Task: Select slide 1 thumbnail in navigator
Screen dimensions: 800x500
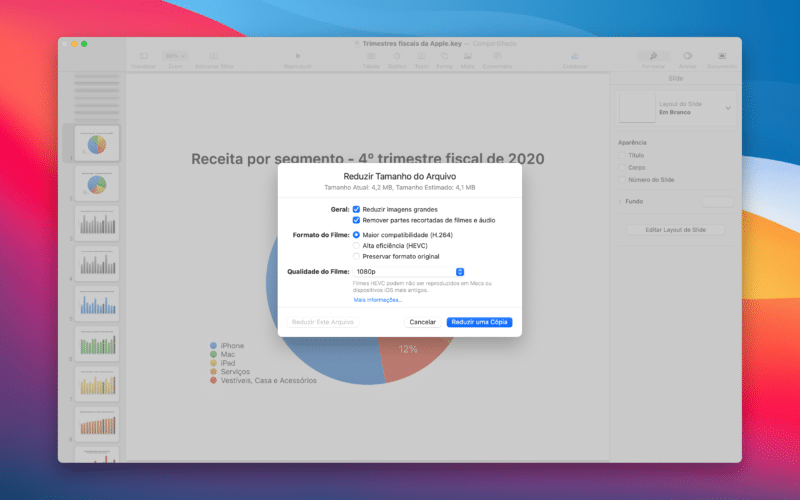Action: (x=97, y=143)
